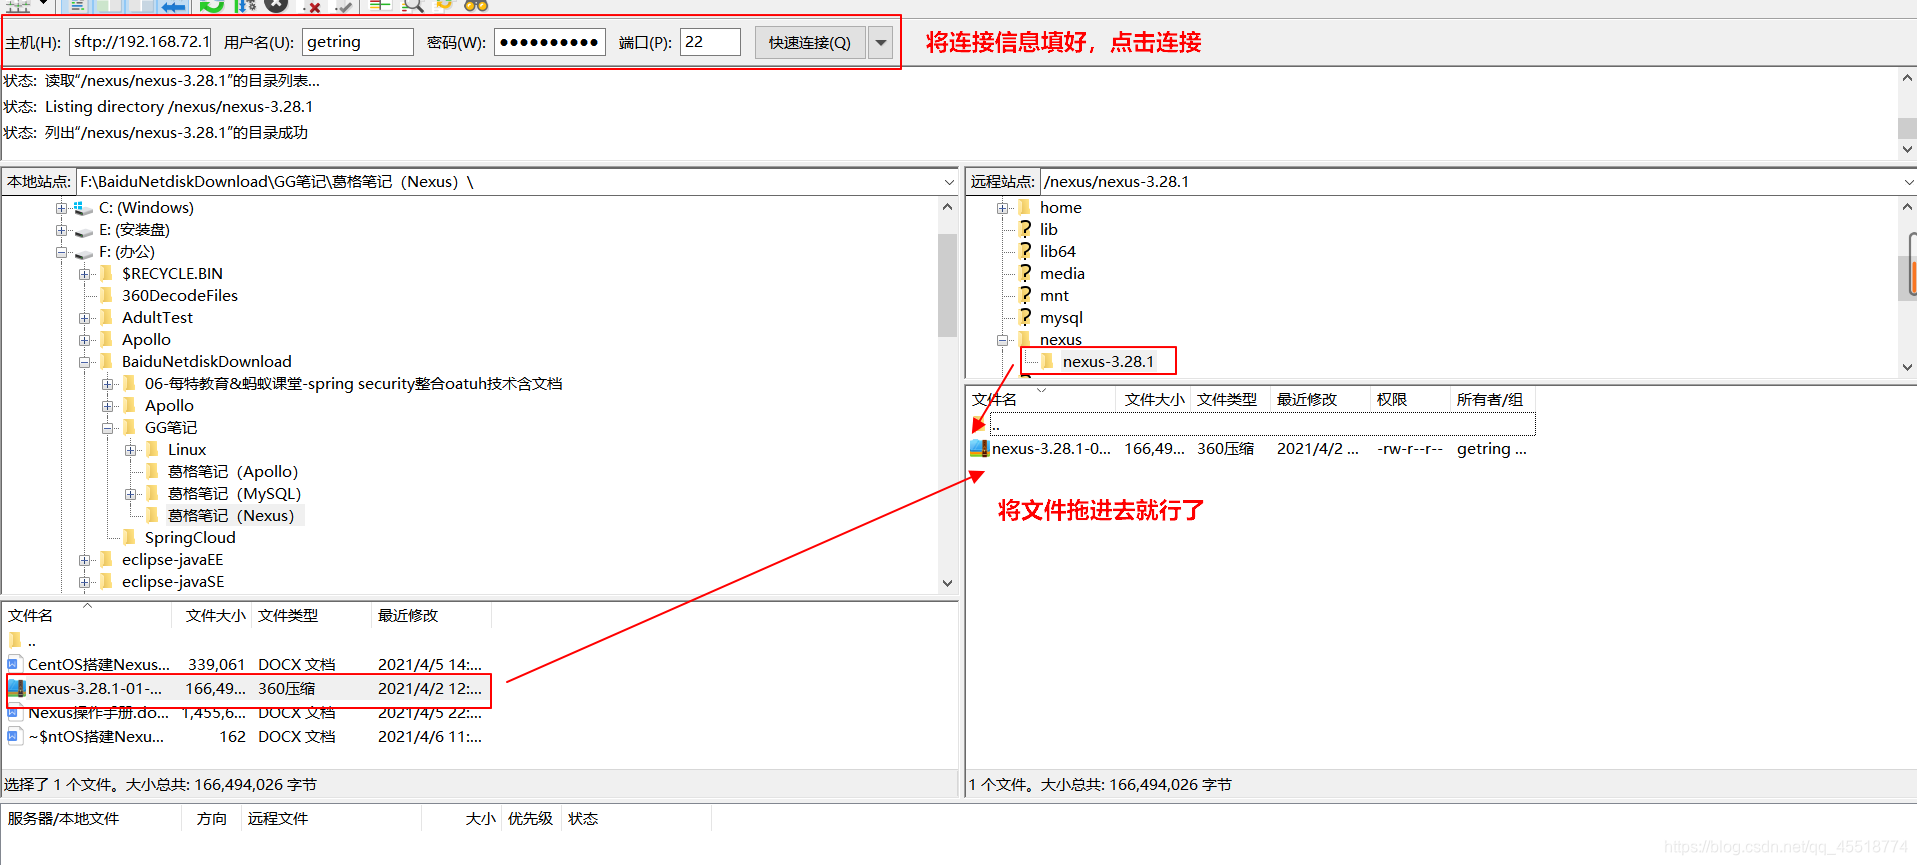Expand the $RECYCLE.BIN folder node
Viewport: 1917px width, 865px height.
click(85, 274)
